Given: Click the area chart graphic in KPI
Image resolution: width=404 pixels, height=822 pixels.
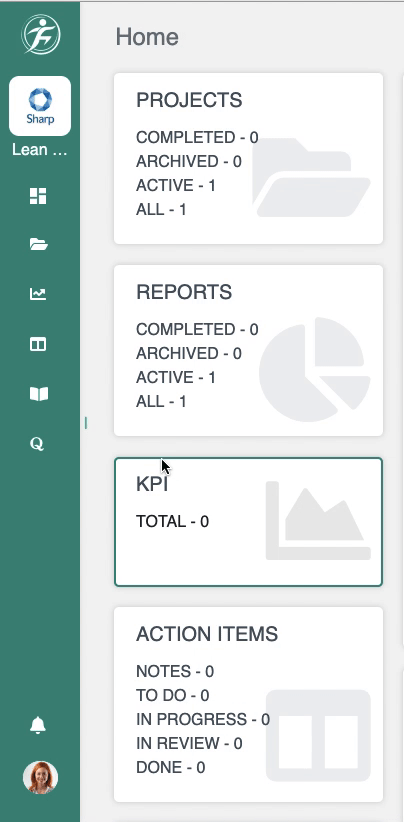Looking at the screenshot, I should coord(319,521).
